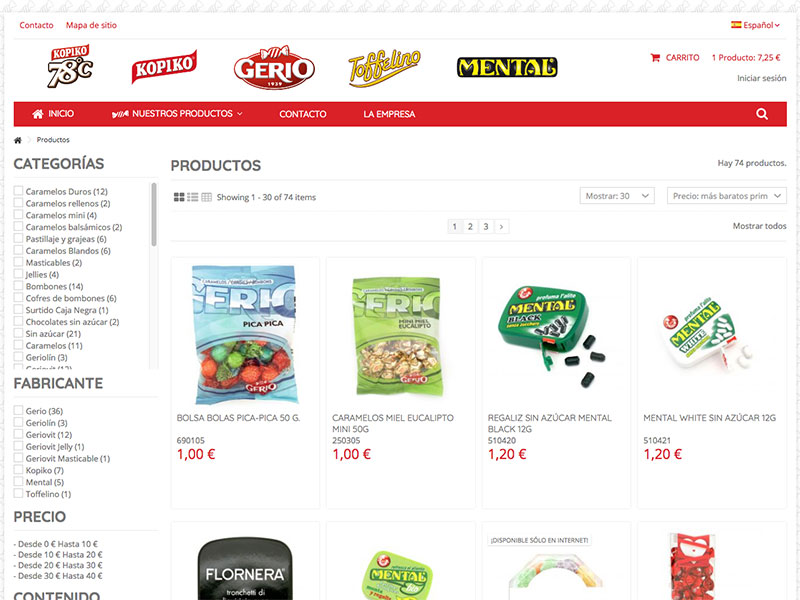
Task: Open La Empresa menu item
Action: (389, 114)
